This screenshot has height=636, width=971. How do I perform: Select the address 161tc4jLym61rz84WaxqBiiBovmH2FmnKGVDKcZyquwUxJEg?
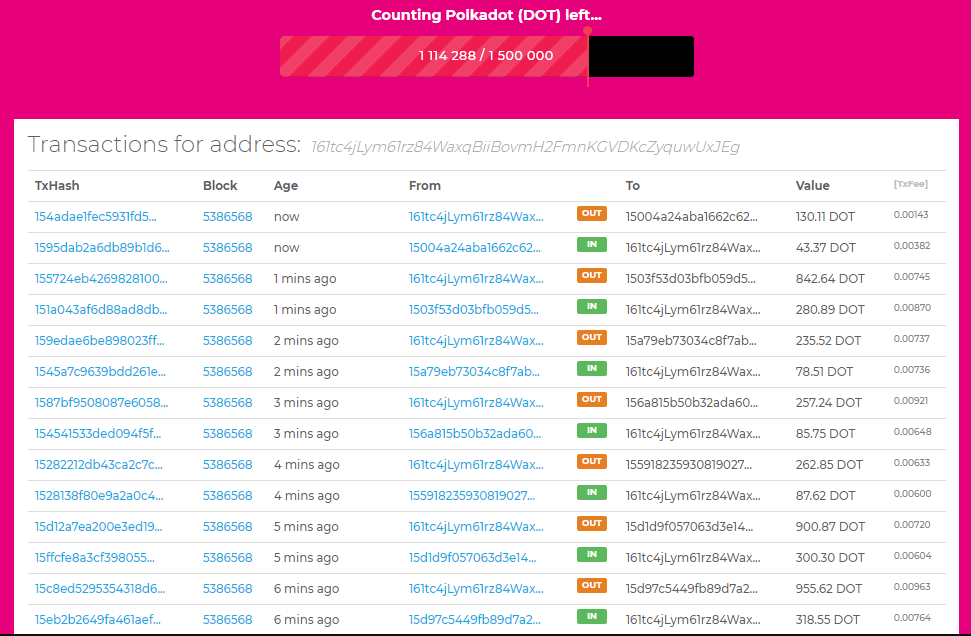pos(525,147)
